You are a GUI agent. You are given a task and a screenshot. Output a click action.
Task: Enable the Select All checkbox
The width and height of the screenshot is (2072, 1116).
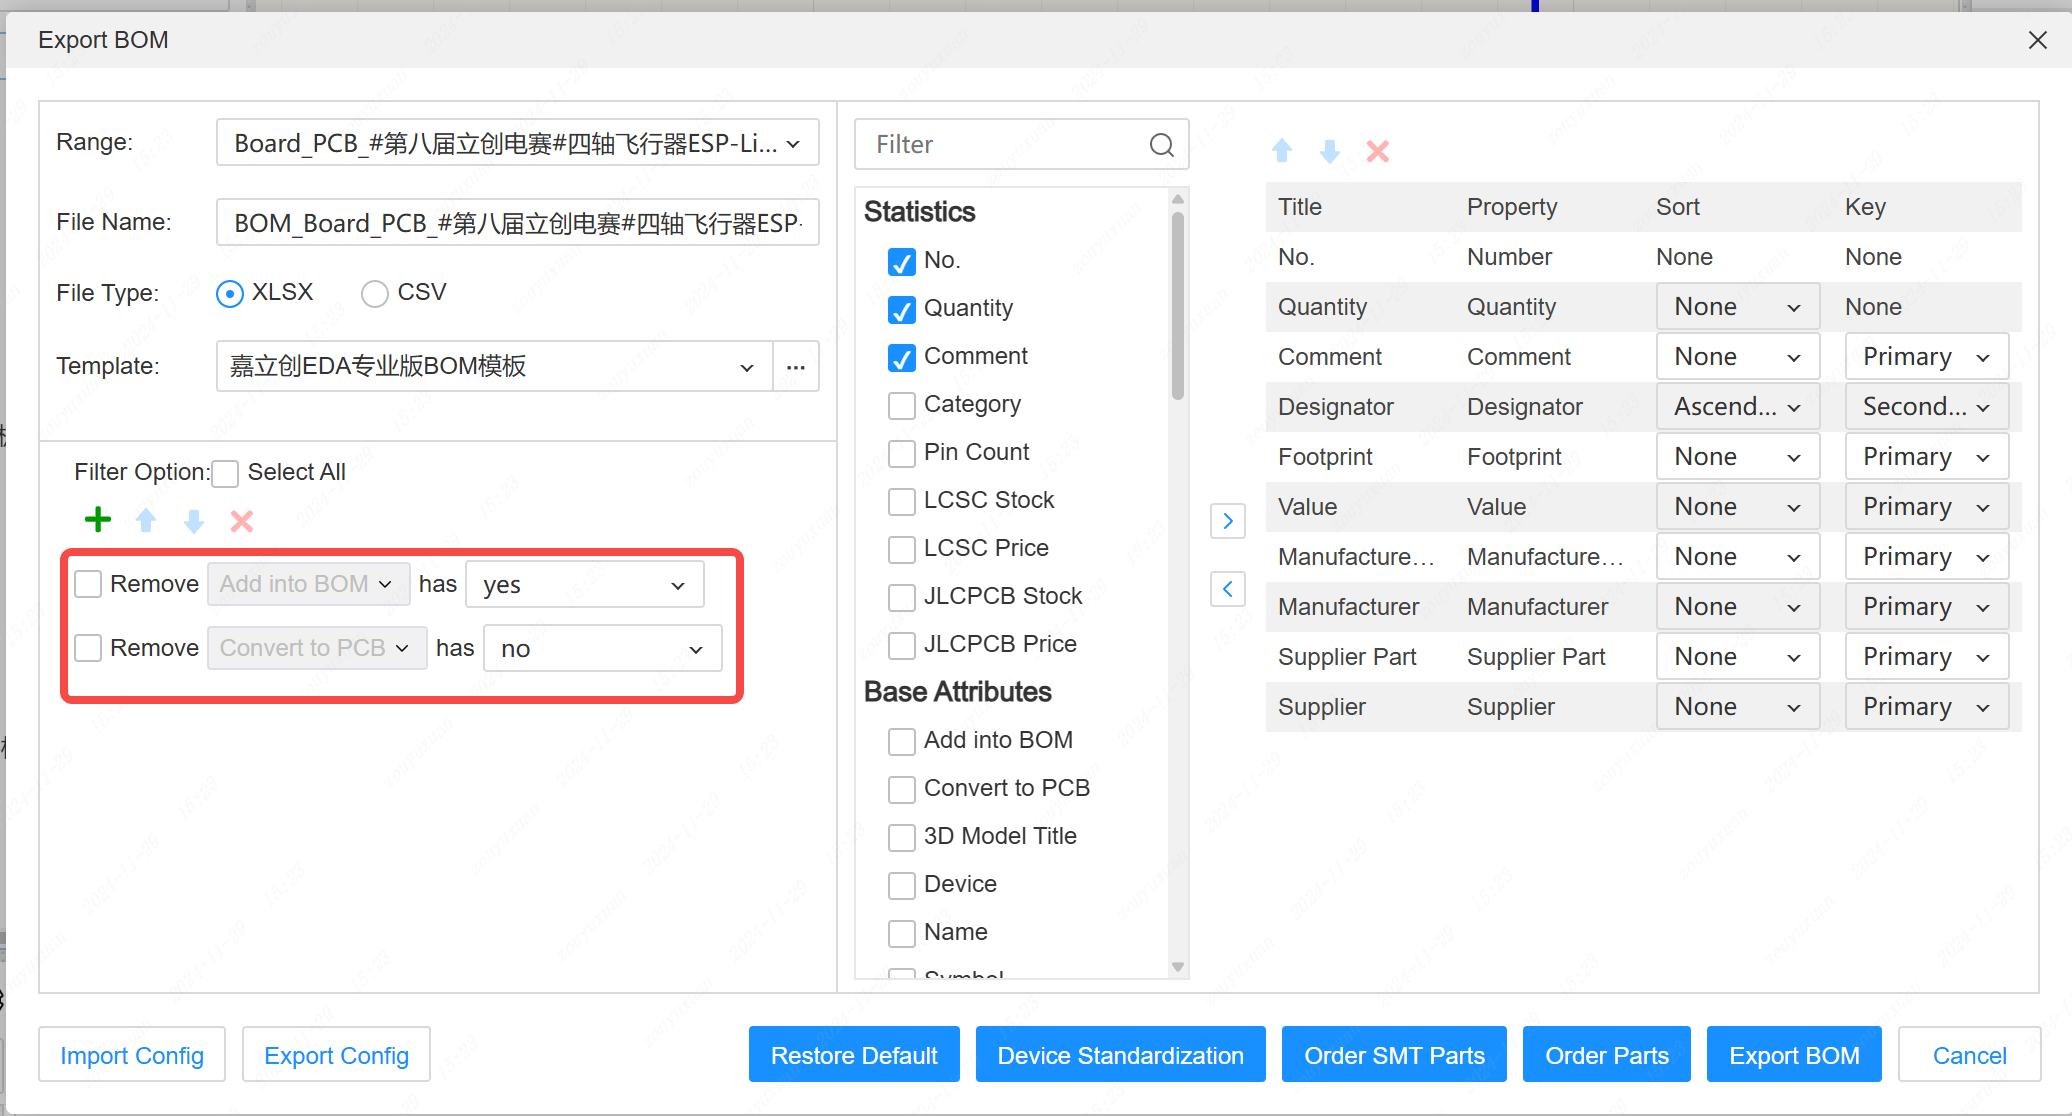[226, 473]
